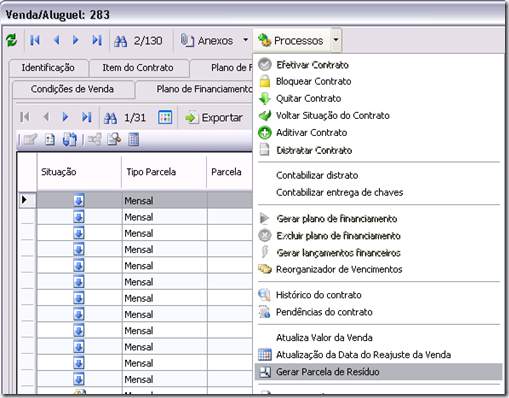509x398 pixels.
Task: Select Bloquear Contrato menu item
Action: point(379,81)
